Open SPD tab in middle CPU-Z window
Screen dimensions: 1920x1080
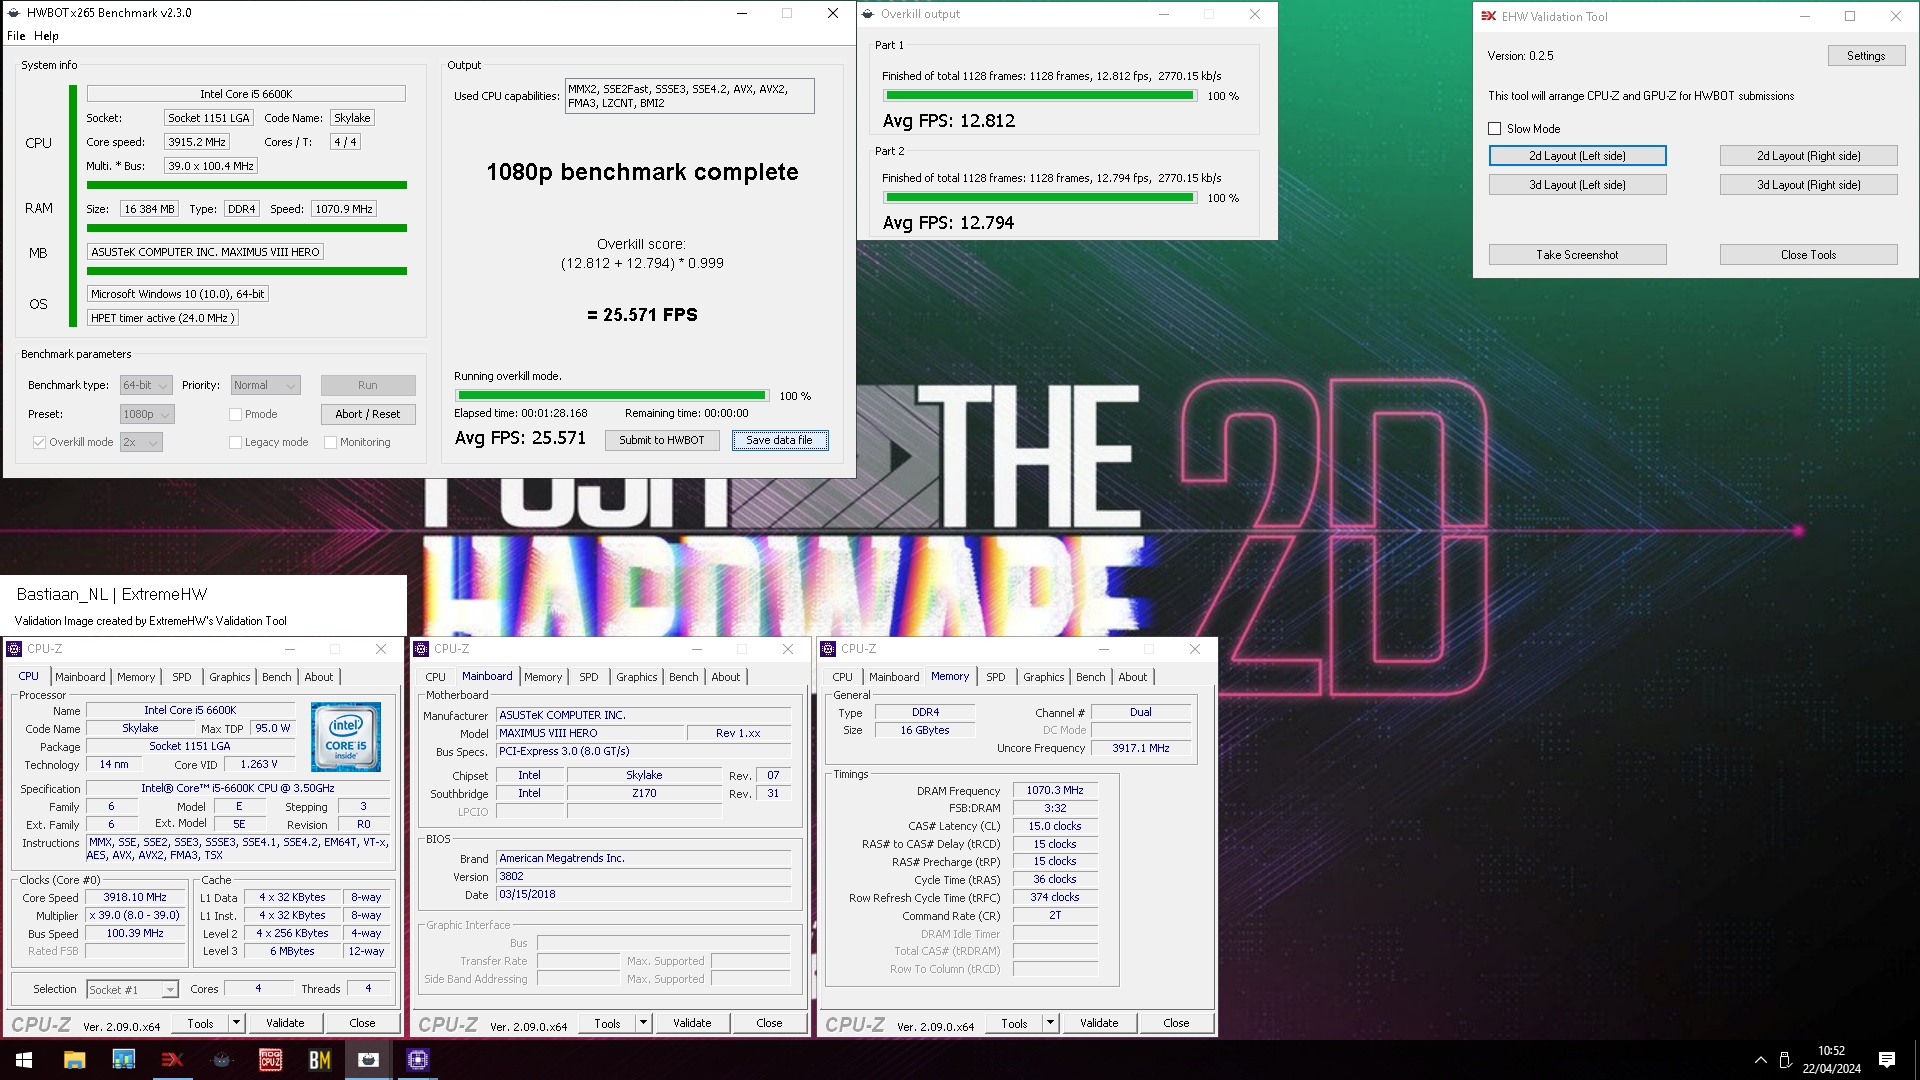(x=589, y=677)
